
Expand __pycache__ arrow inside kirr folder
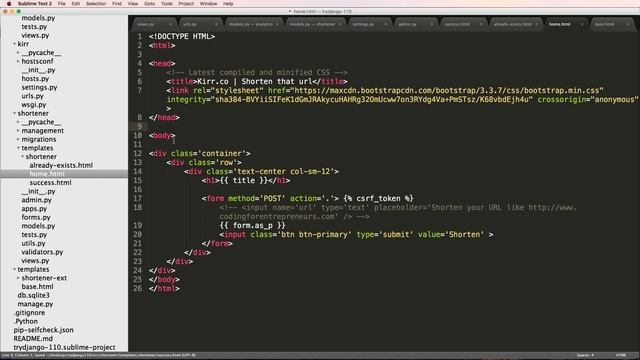tap(18, 53)
